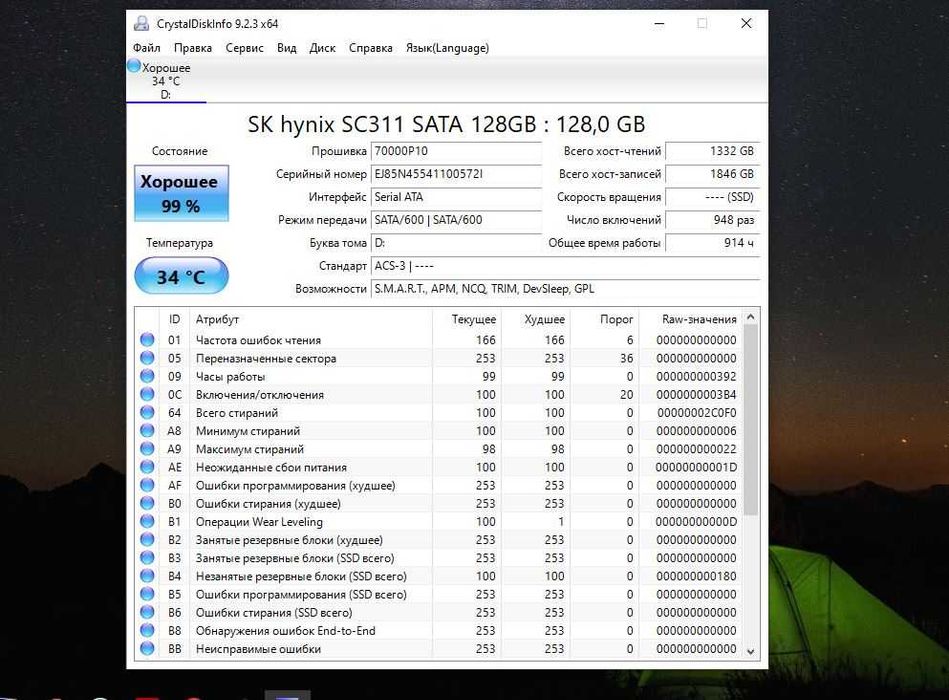Click the status icon for attribute 05
This screenshot has width=949, height=700.
pyautogui.click(x=147, y=358)
